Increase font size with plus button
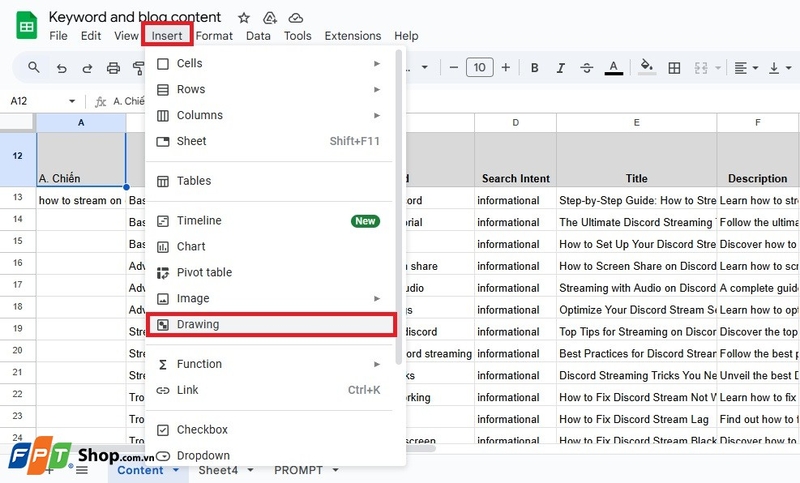The height and width of the screenshot is (483, 800). 505,67
